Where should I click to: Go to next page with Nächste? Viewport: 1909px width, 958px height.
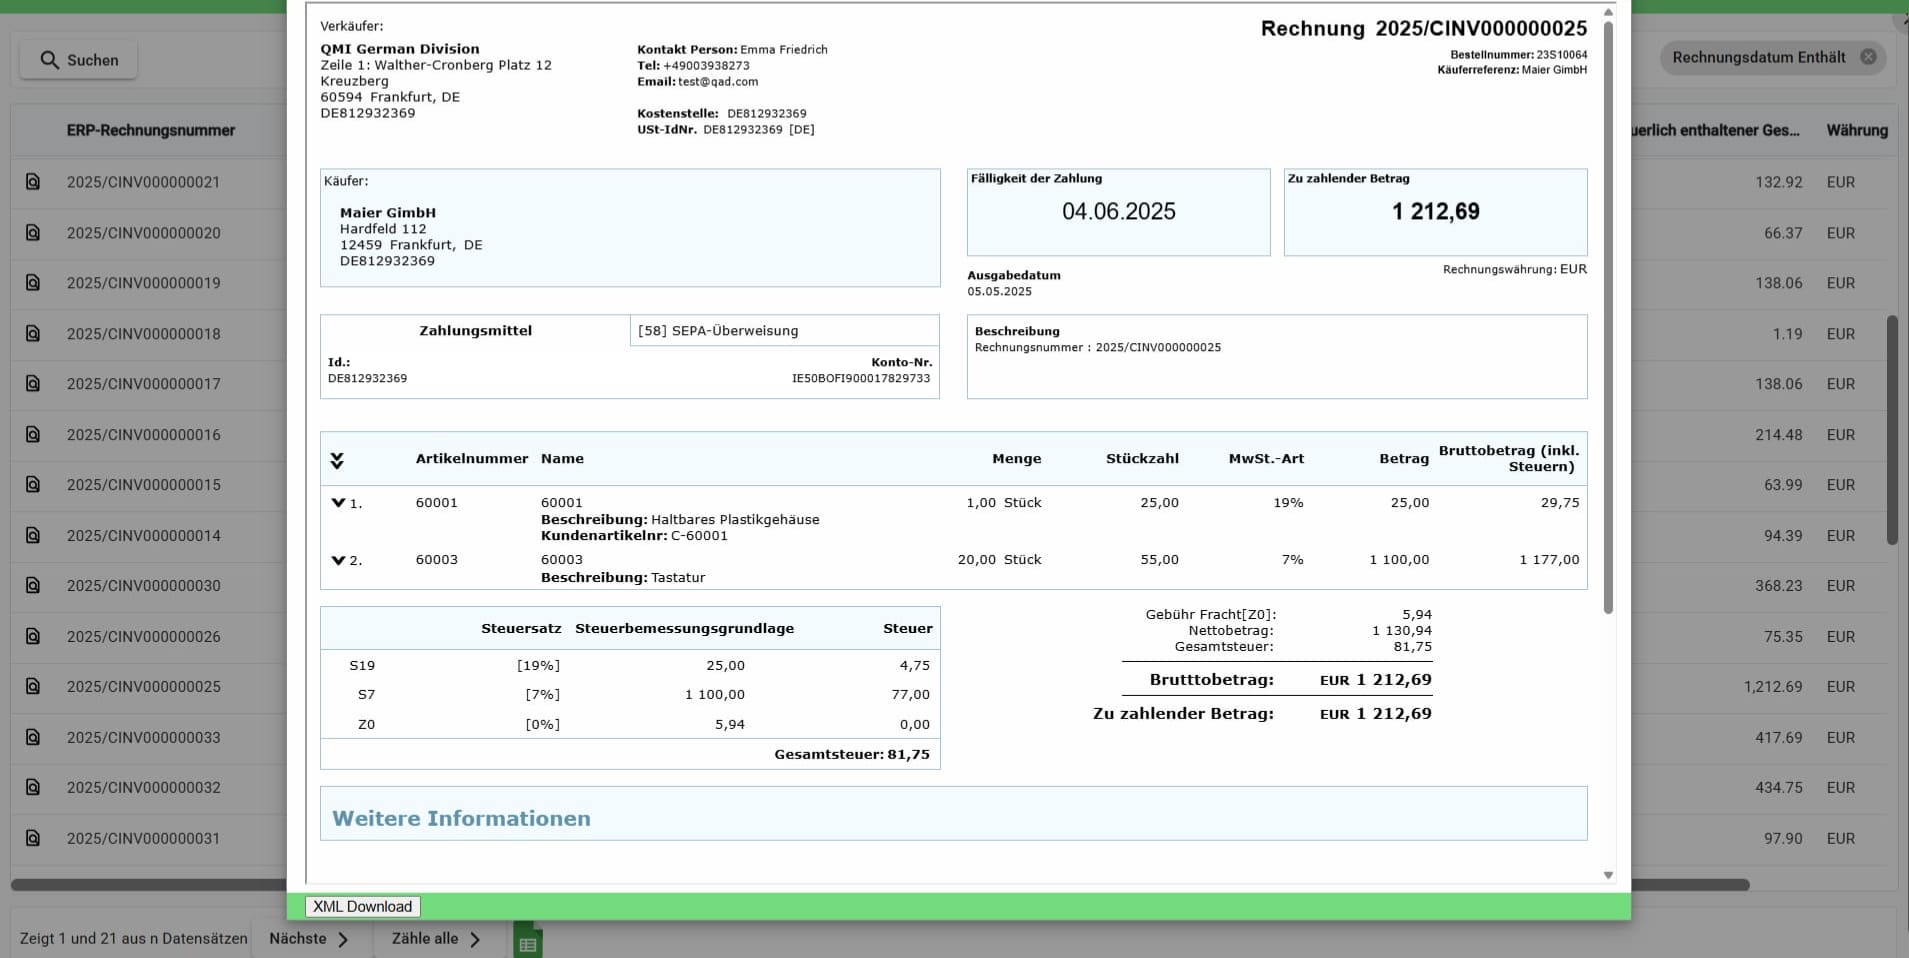pyautogui.click(x=308, y=939)
